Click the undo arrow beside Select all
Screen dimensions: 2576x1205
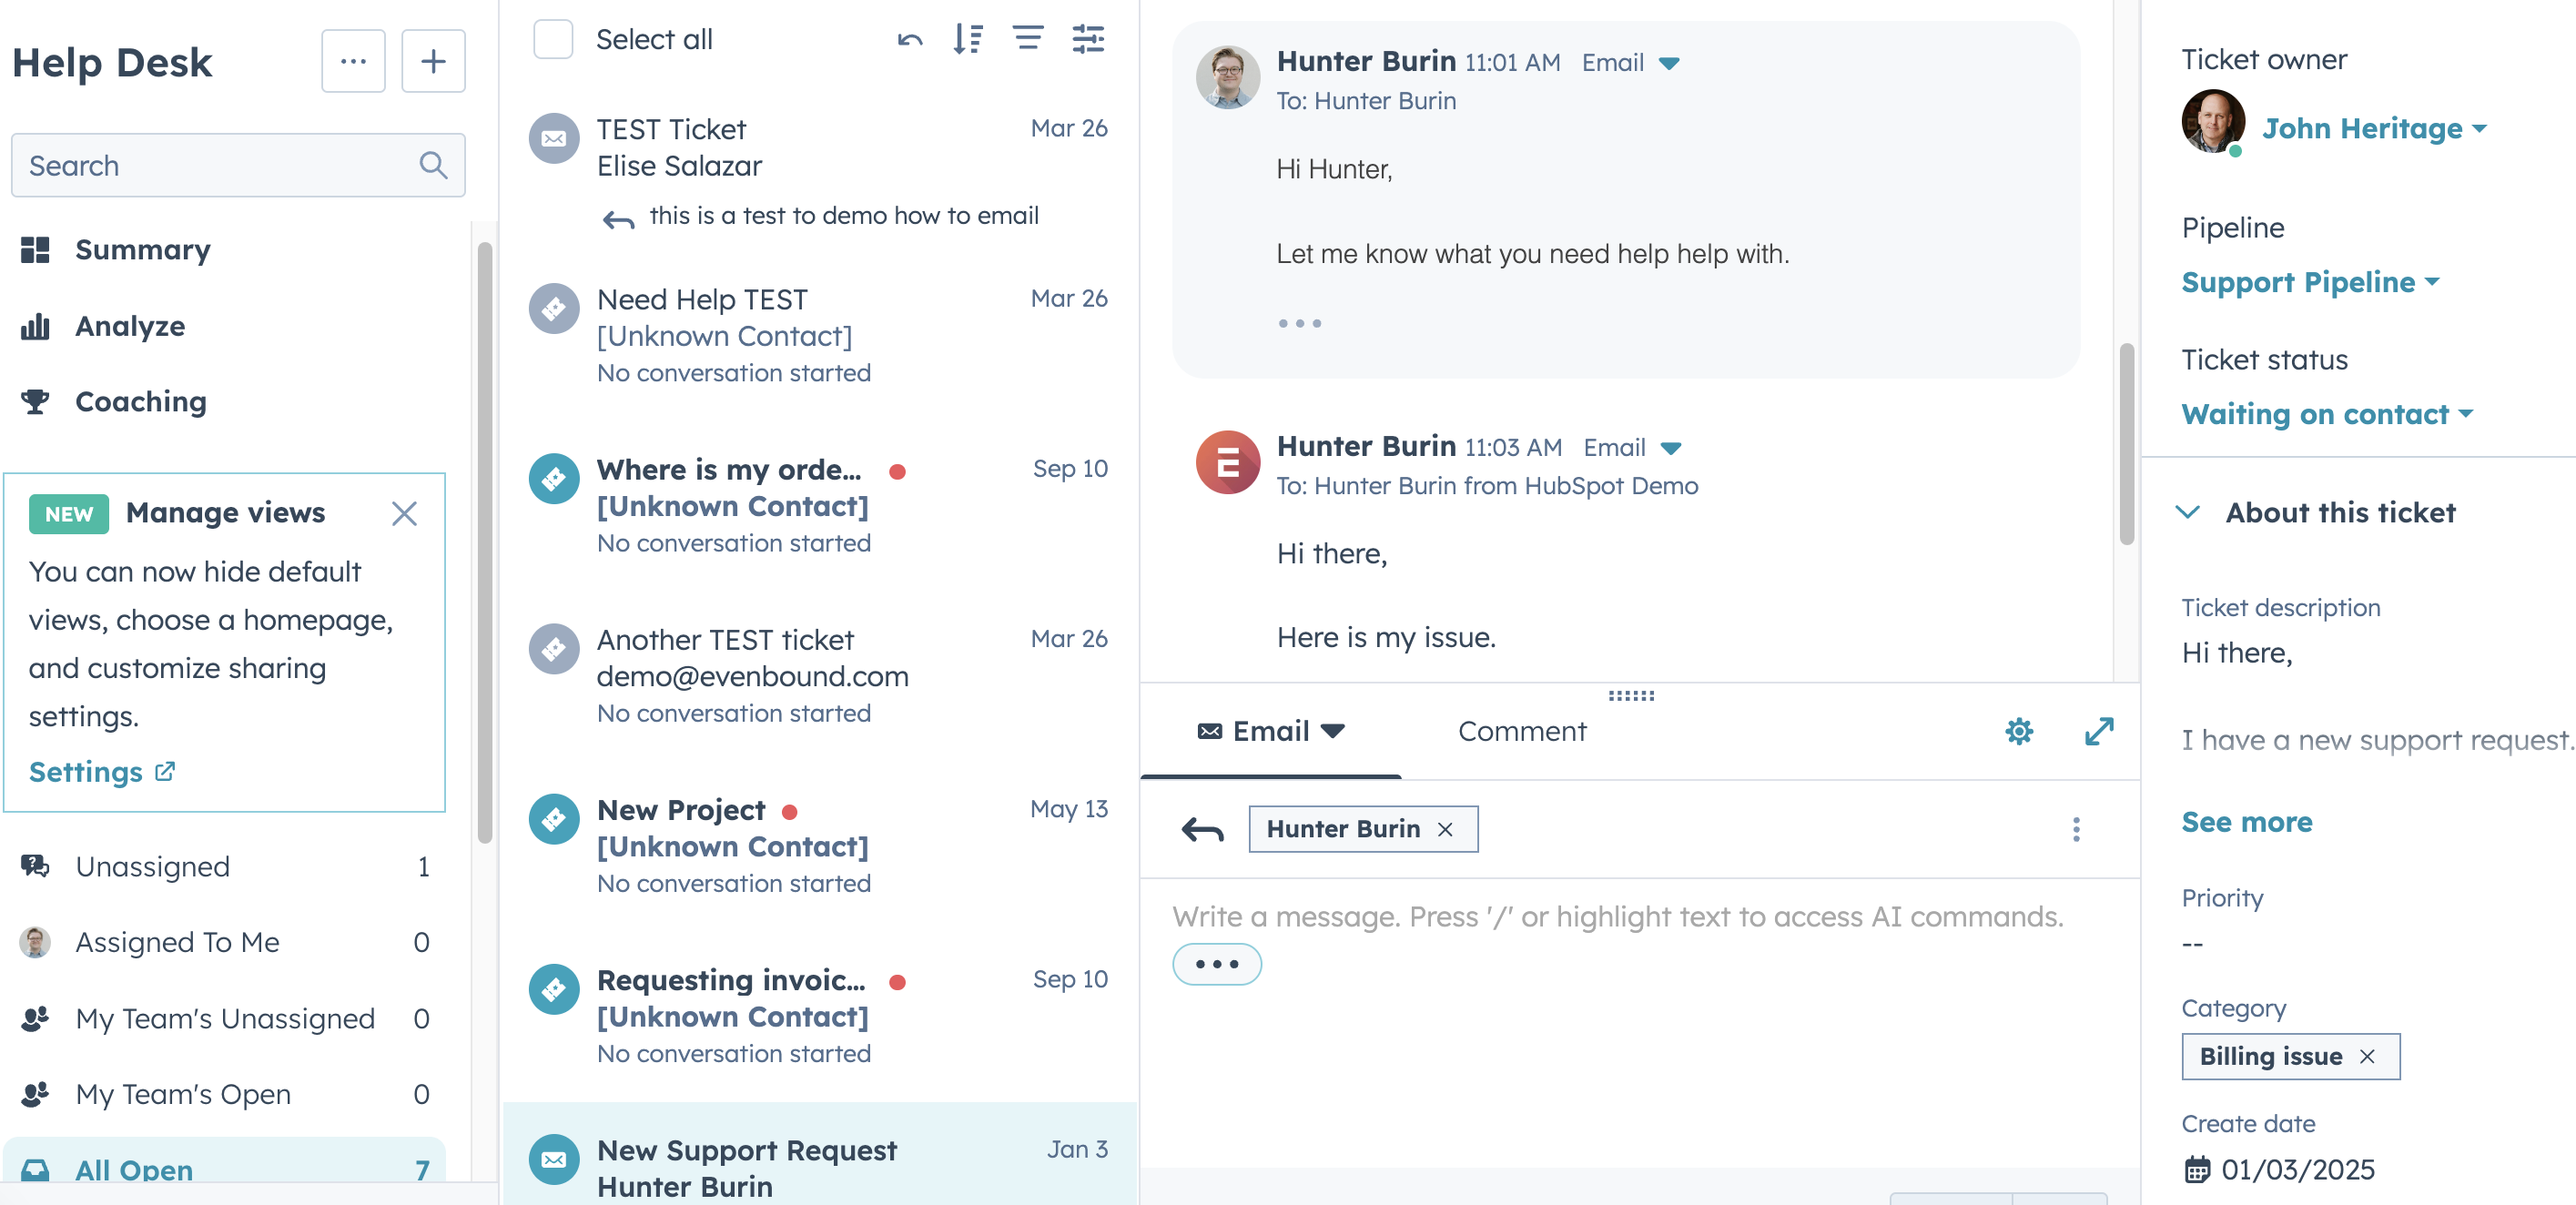click(909, 40)
